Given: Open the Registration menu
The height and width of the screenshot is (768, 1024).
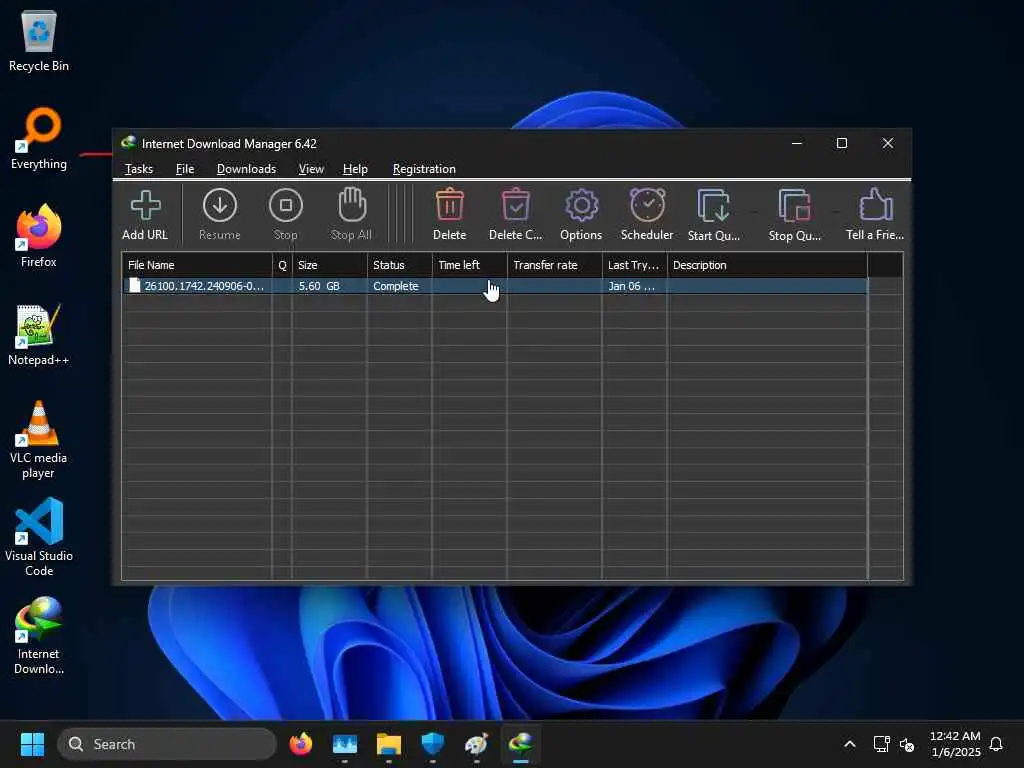Looking at the screenshot, I should (x=424, y=168).
